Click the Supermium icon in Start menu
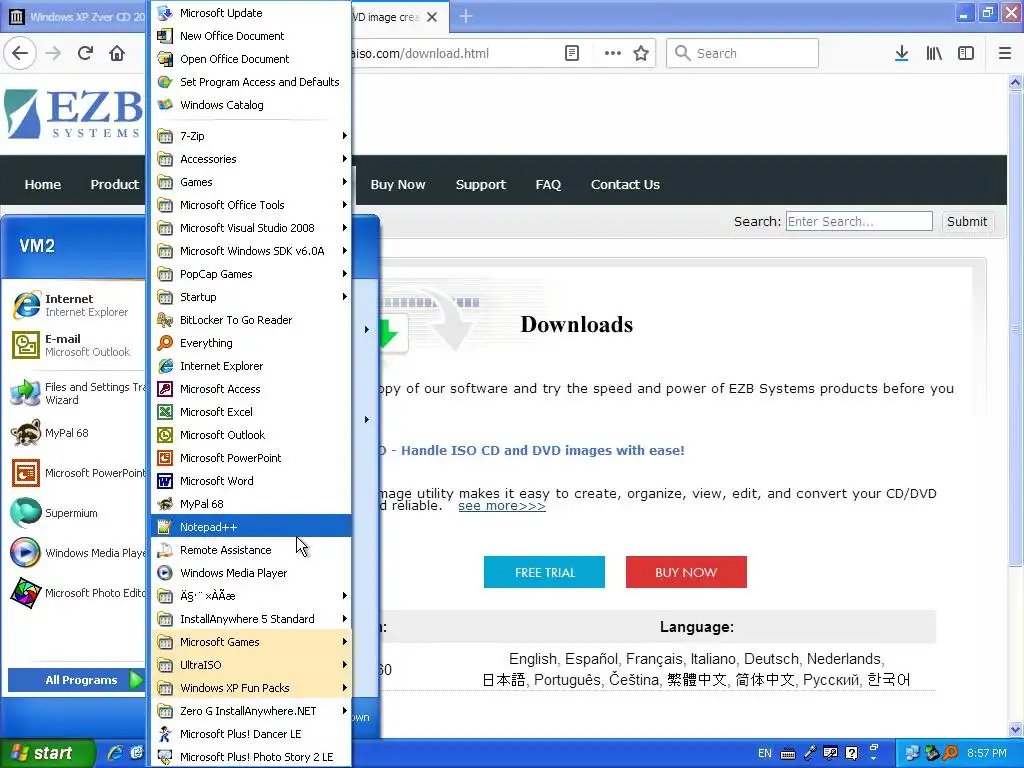The image size is (1024, 768). (26, 513)
